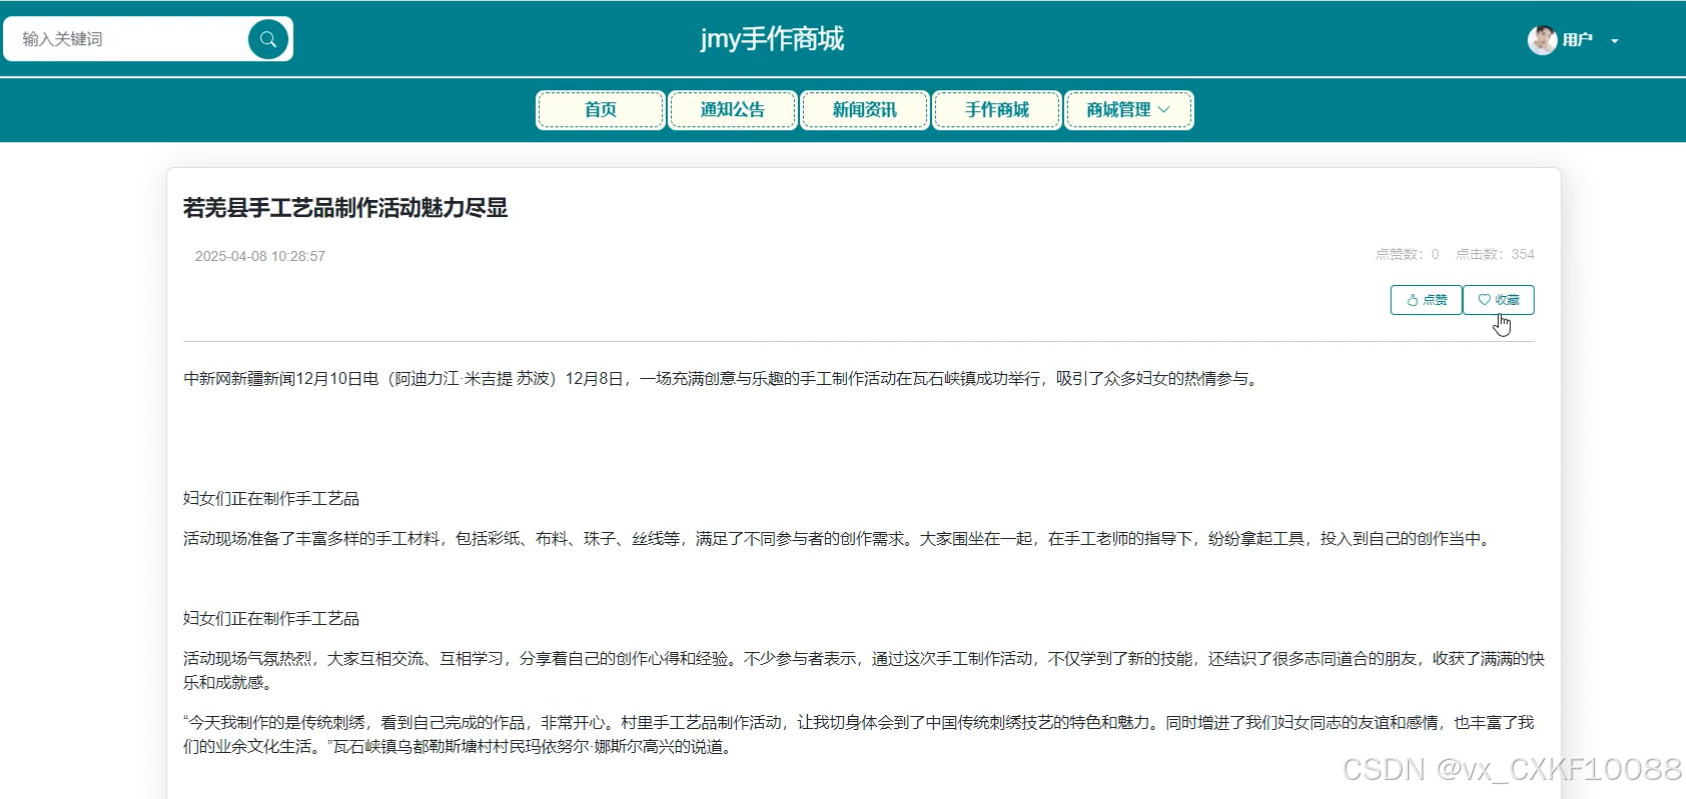Click the 点击数: 354 counter

point(1494,254)
